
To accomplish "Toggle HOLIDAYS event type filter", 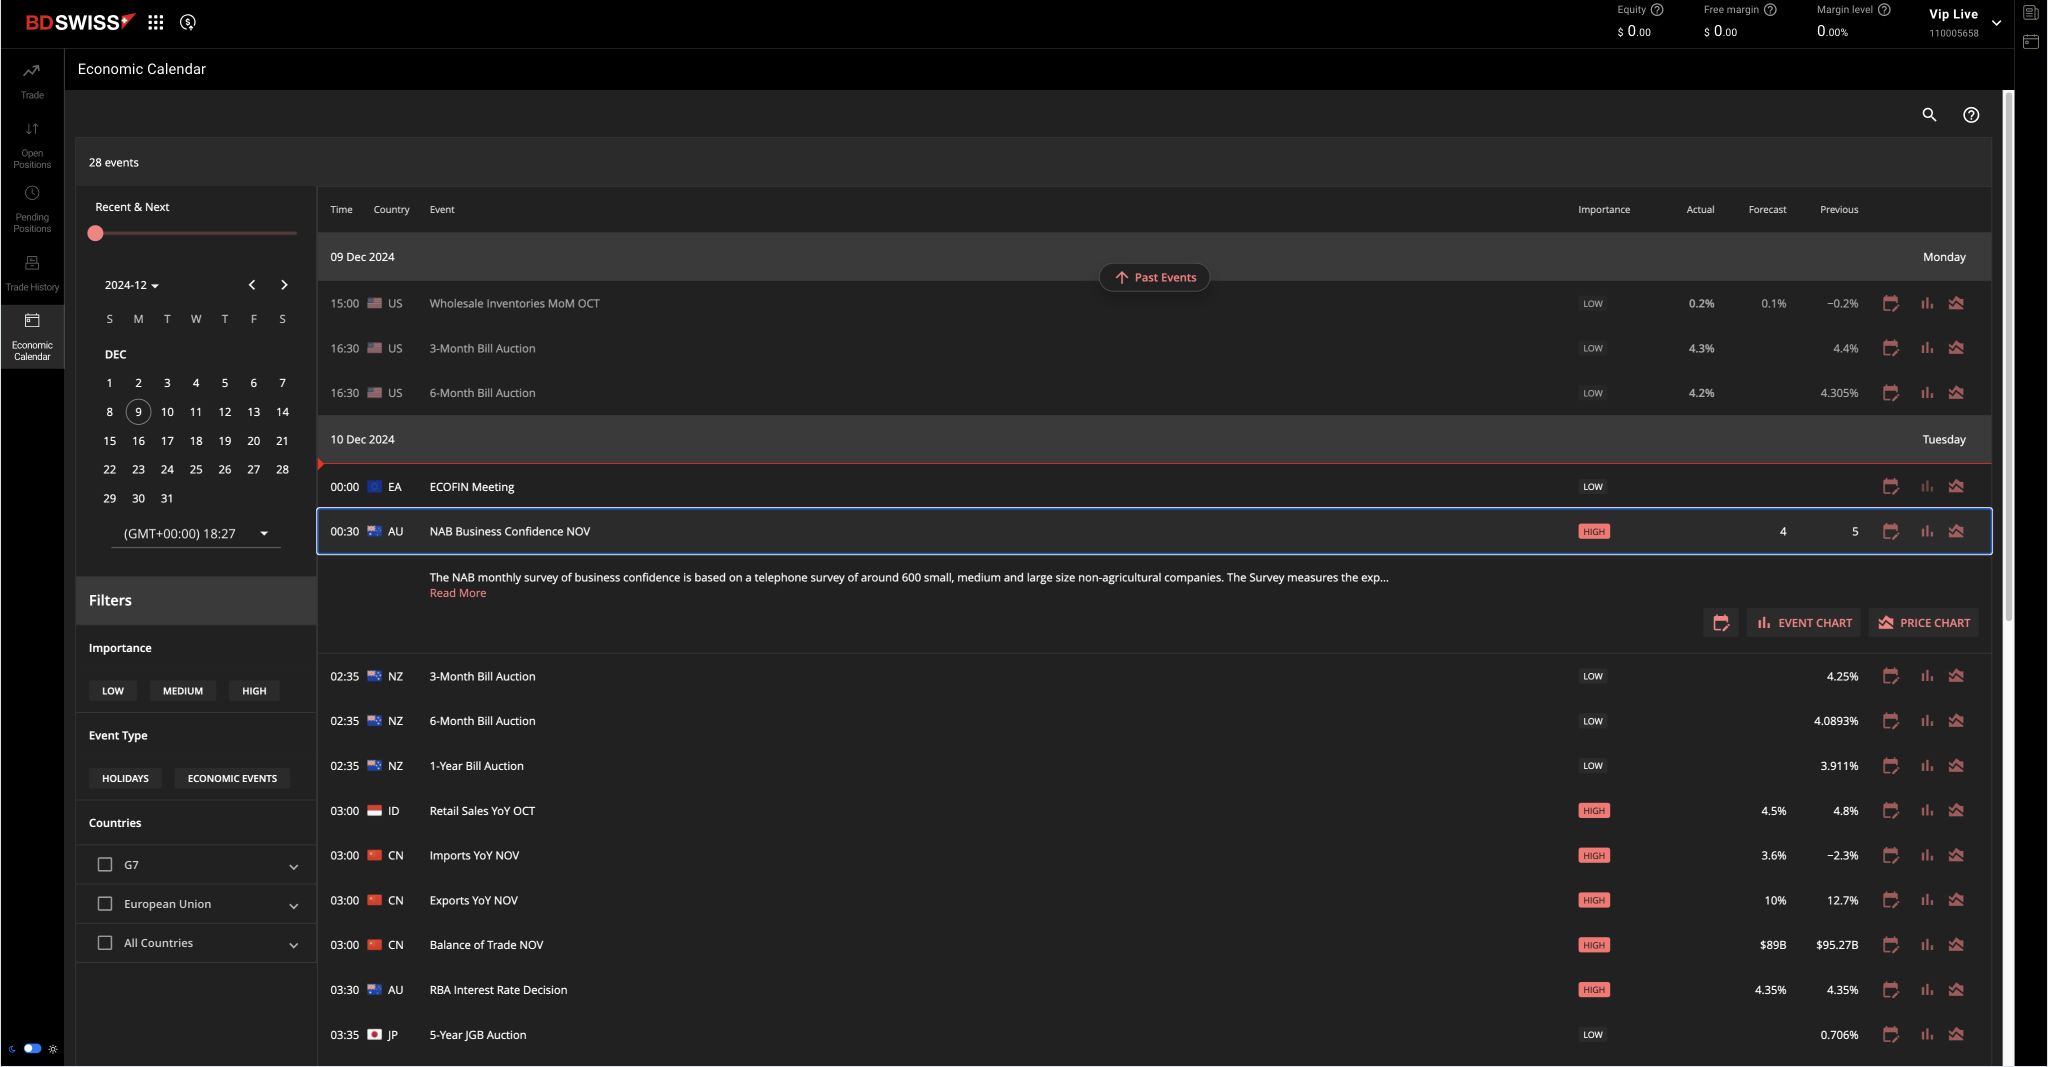I will pos(125,779).
